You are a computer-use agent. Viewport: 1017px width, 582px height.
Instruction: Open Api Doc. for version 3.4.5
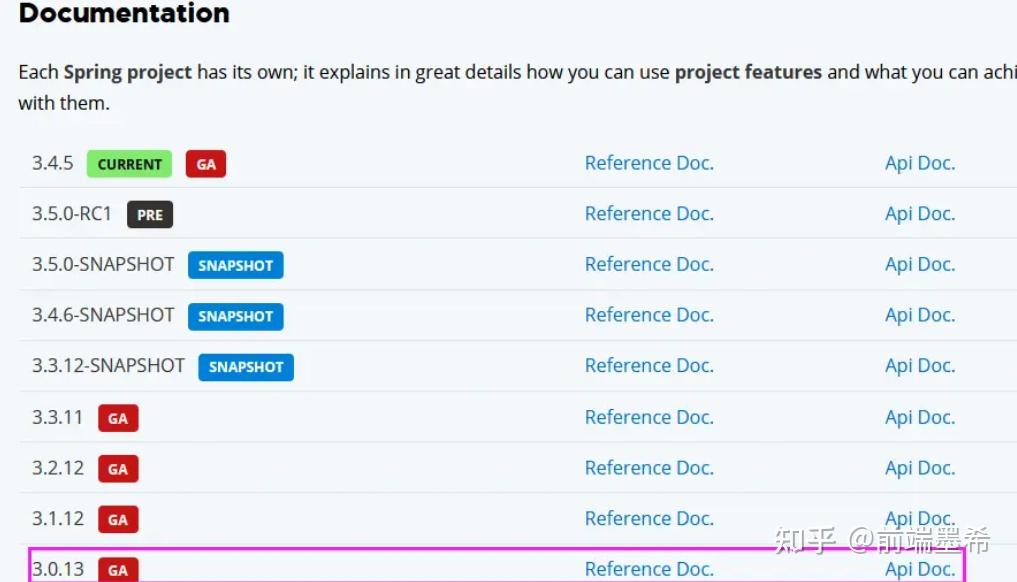click(x=919, y=163)
